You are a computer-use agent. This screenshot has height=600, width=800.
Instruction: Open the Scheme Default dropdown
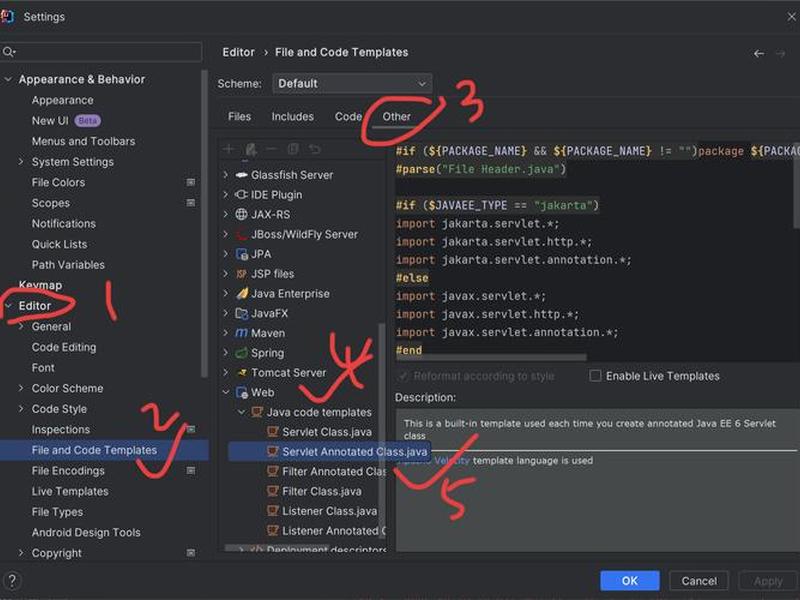coord(352,83)
